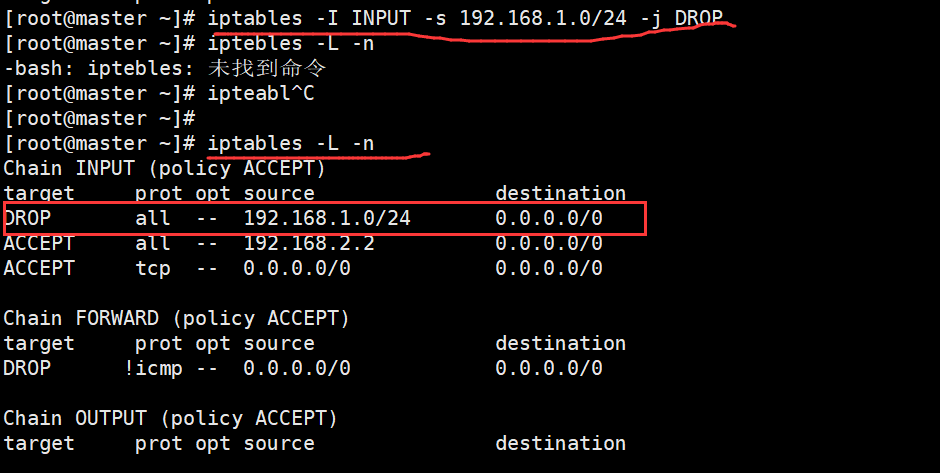940x473 pixels.
Task: Click the "source" column header under Chain FORWARD
Action: click(279, 343)
